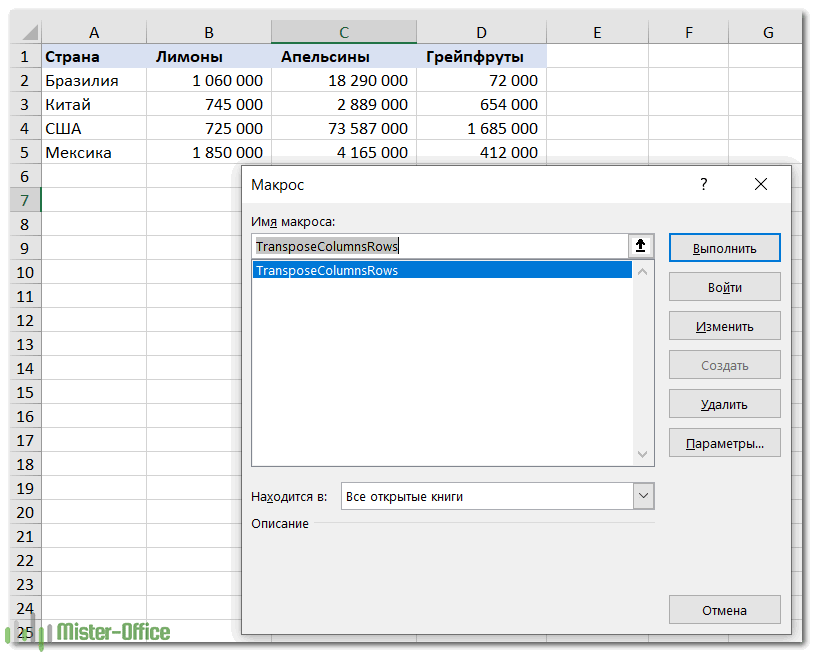Click the Help question mark in Макрос dialog
The width and height of the screenshot is (813, 653).
(703, 184)
